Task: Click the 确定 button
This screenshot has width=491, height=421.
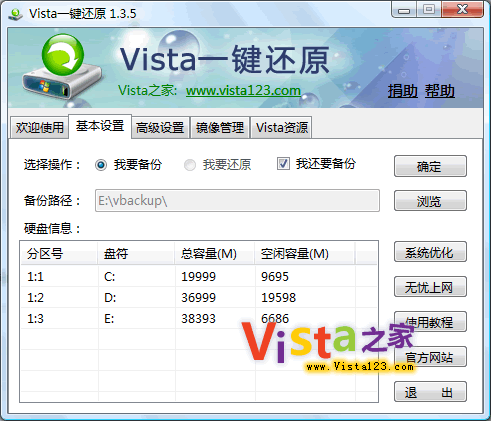Action: click(x=430, y=166)
